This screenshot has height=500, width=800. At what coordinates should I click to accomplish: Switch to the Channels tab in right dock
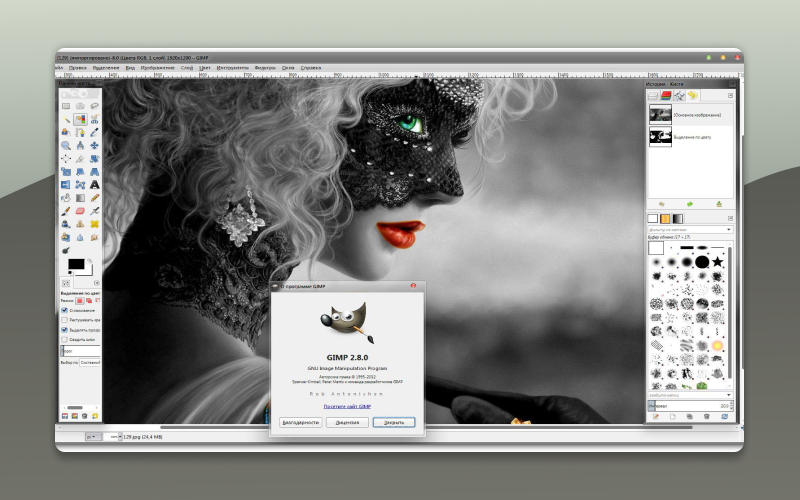[666, 95]
